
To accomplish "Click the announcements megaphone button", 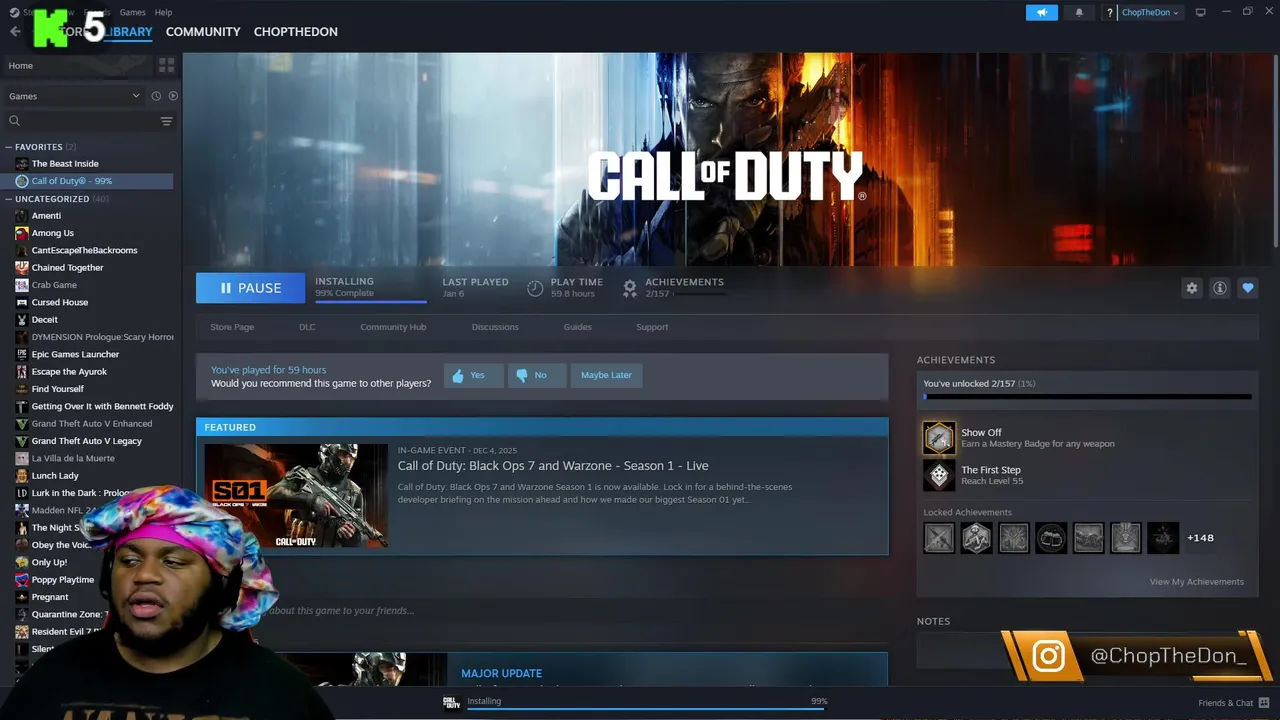I will 1041,13.
